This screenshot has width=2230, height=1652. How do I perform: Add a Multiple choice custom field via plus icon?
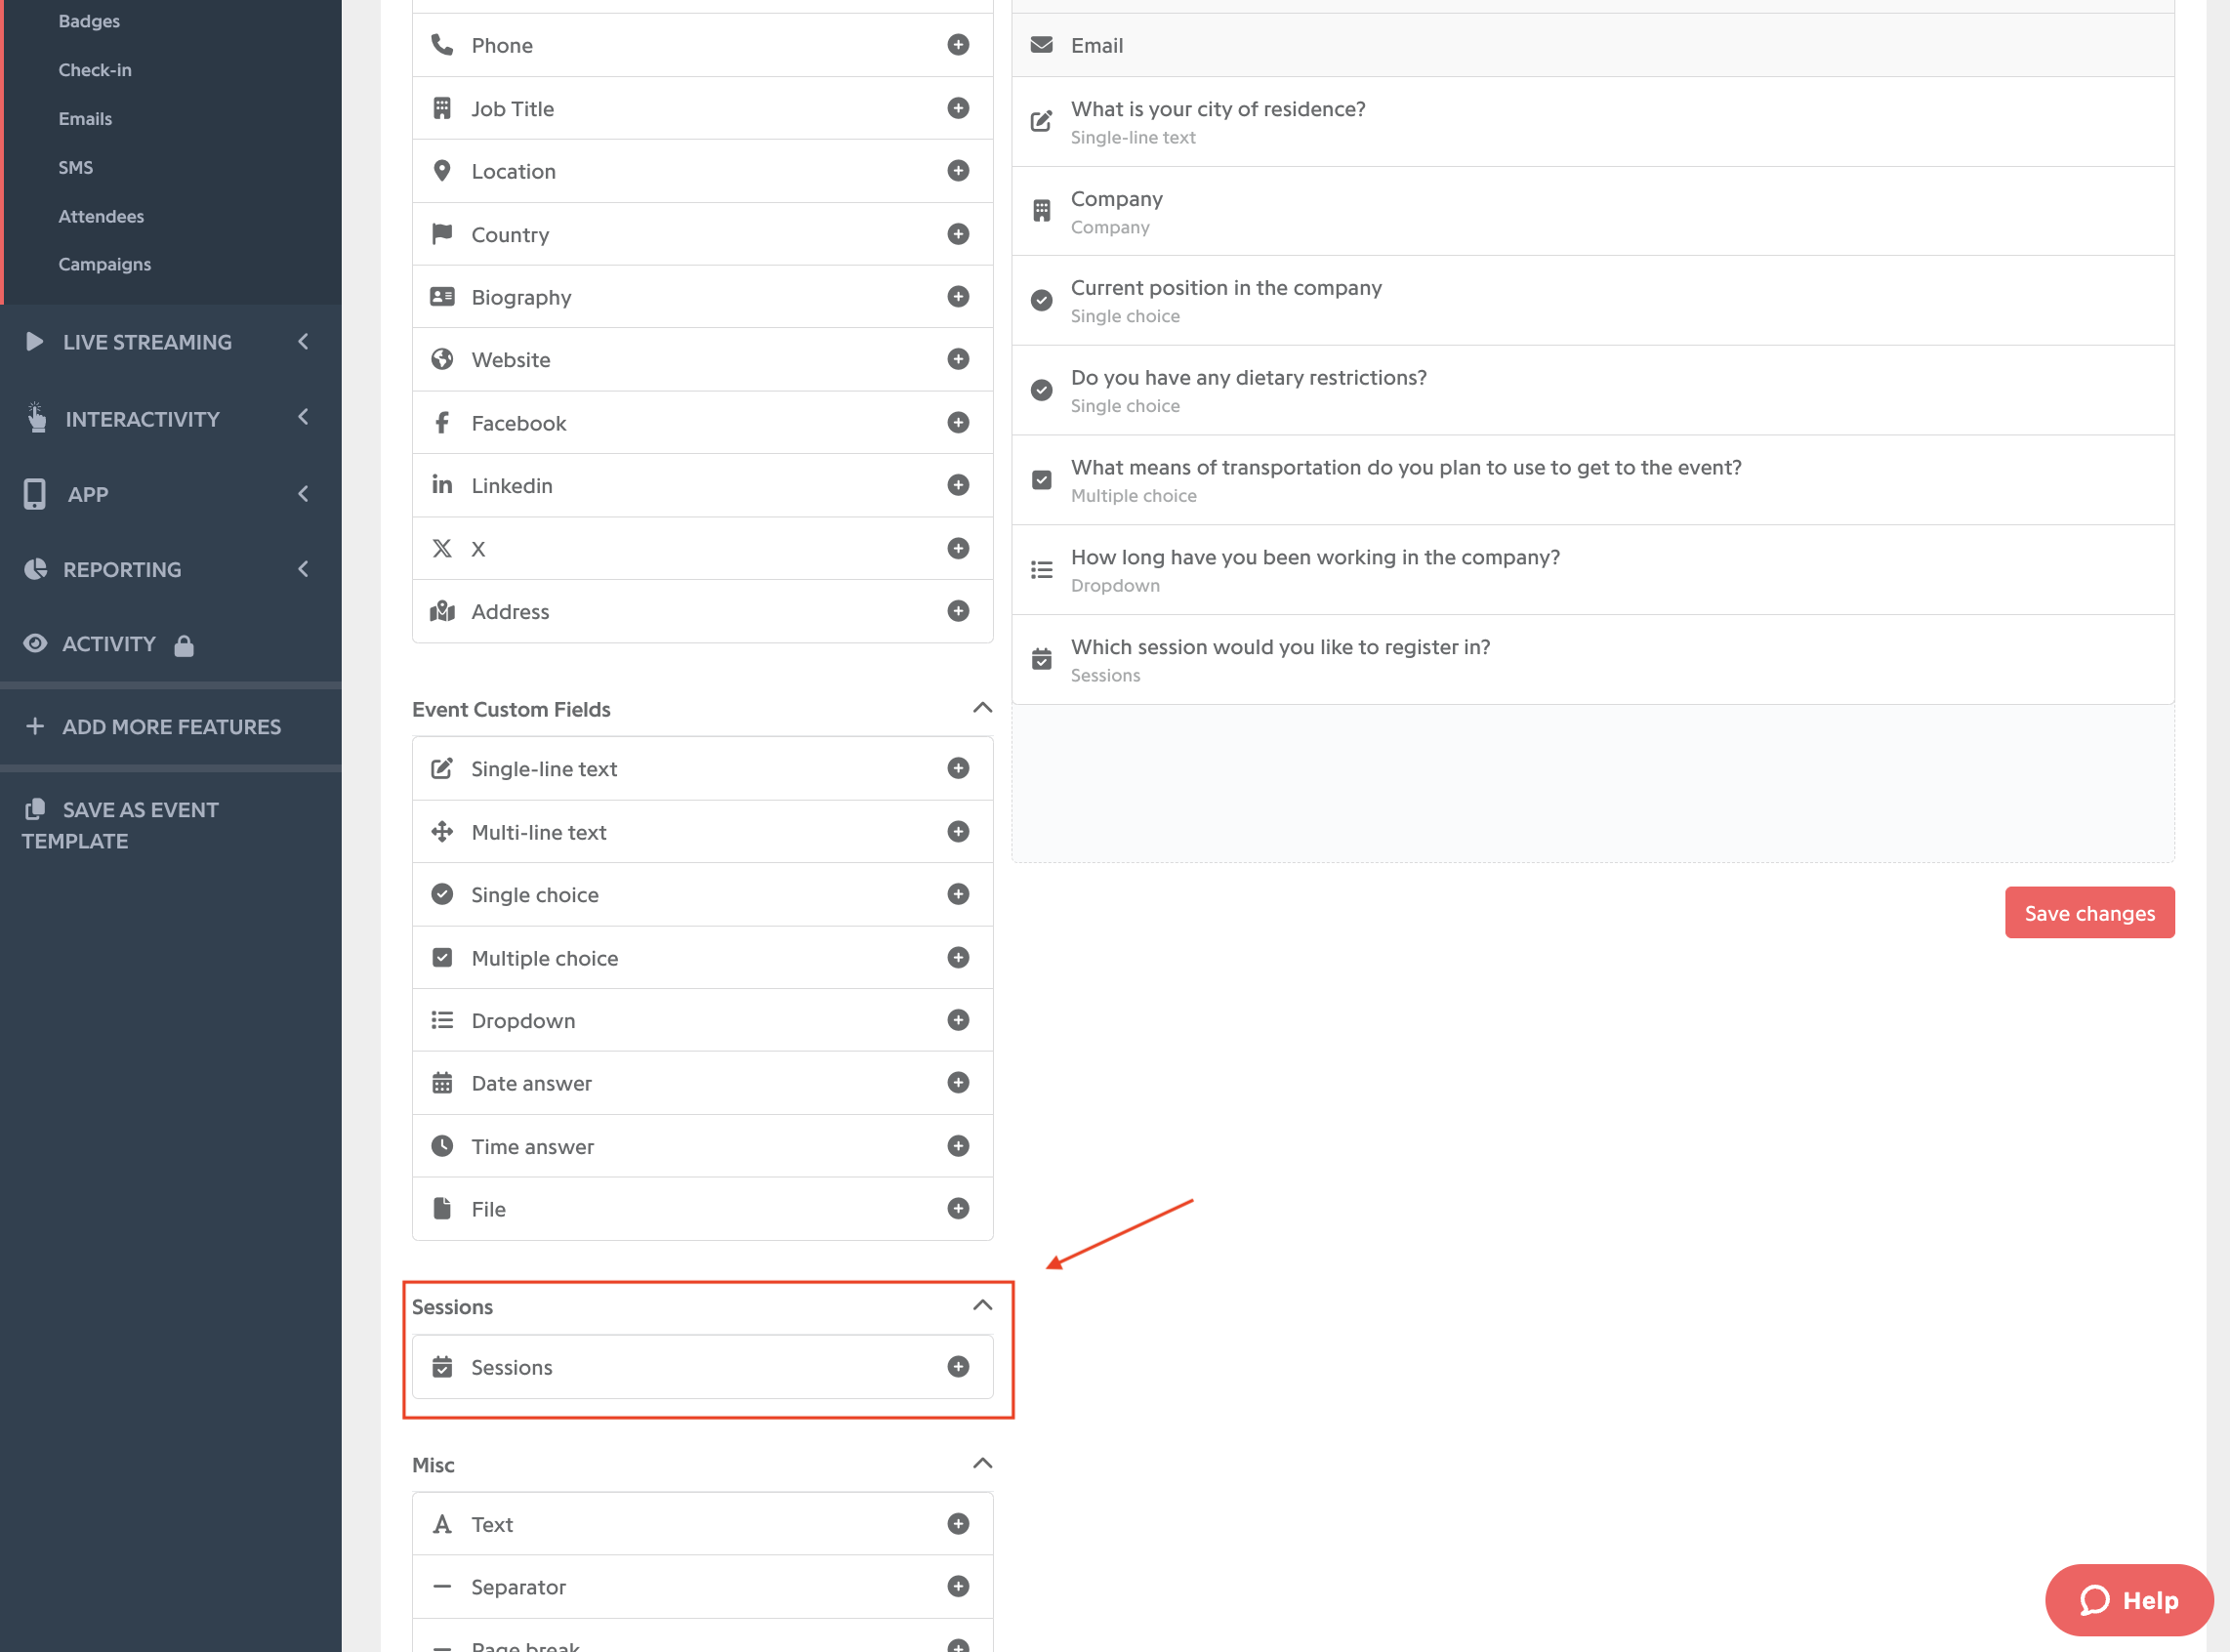tap(958, 958)
